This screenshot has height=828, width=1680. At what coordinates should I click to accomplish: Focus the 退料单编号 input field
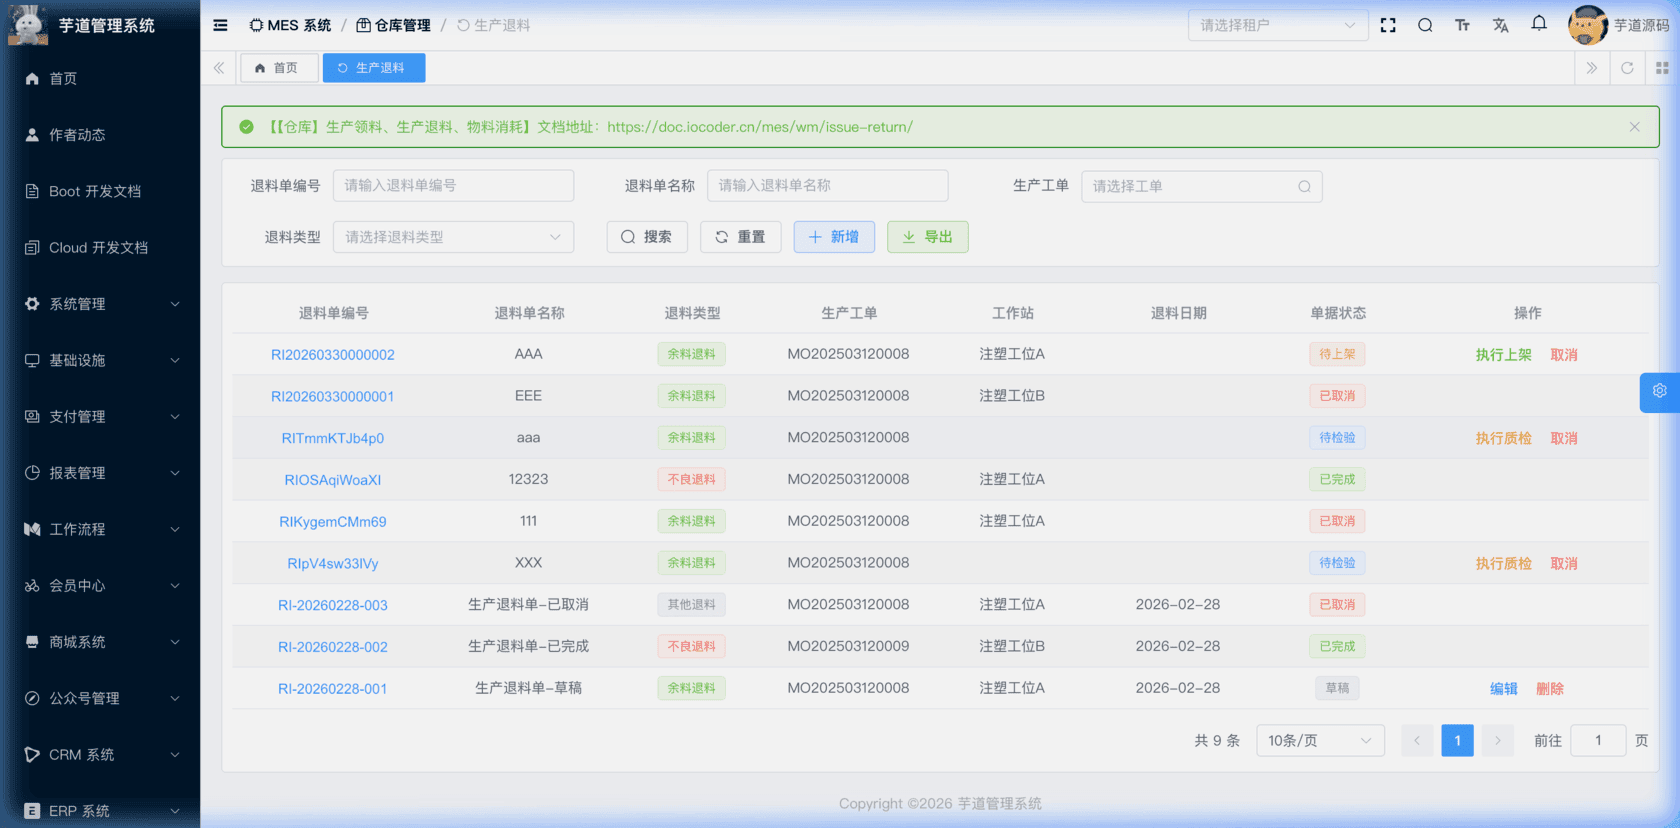[x=453, y=186]
